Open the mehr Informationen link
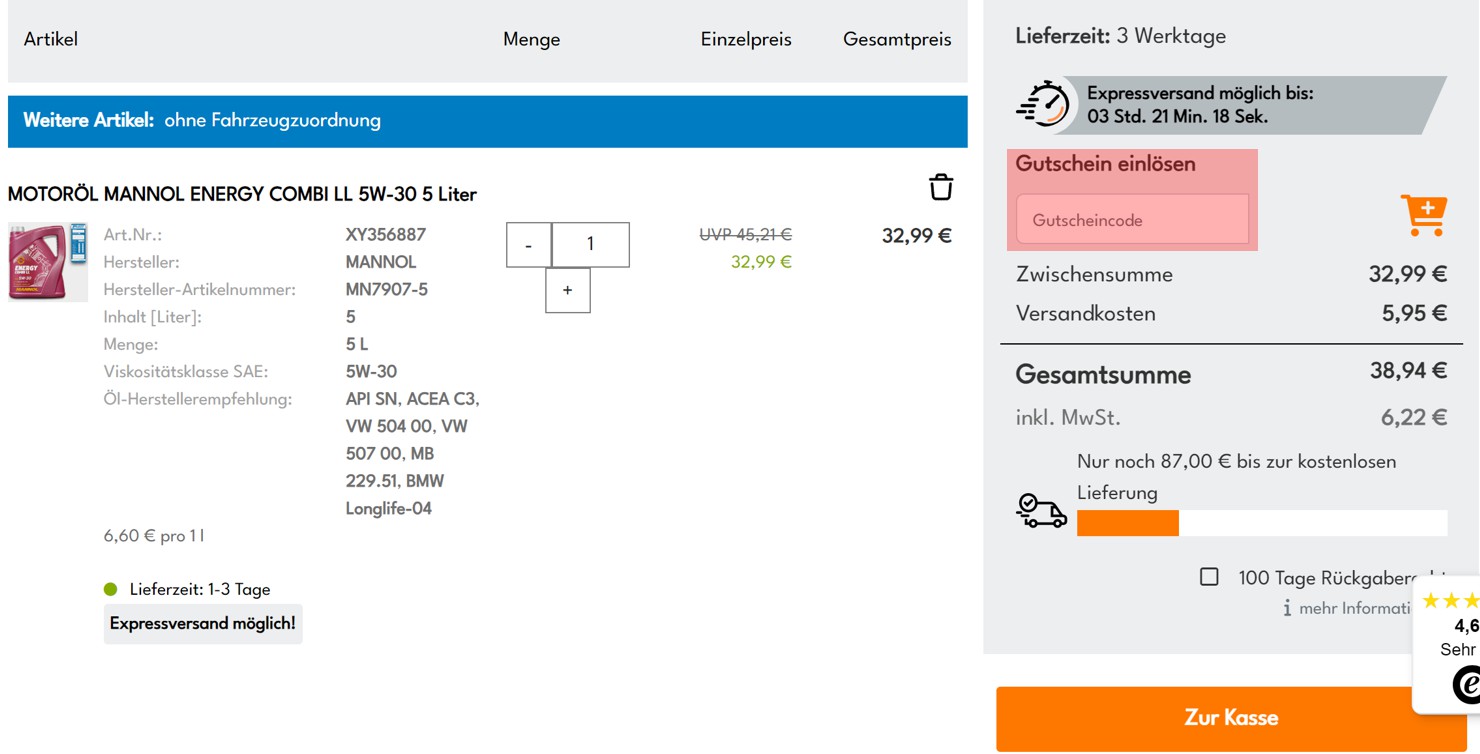This screenshot has width=1480, height=754. coord(1354,608)
